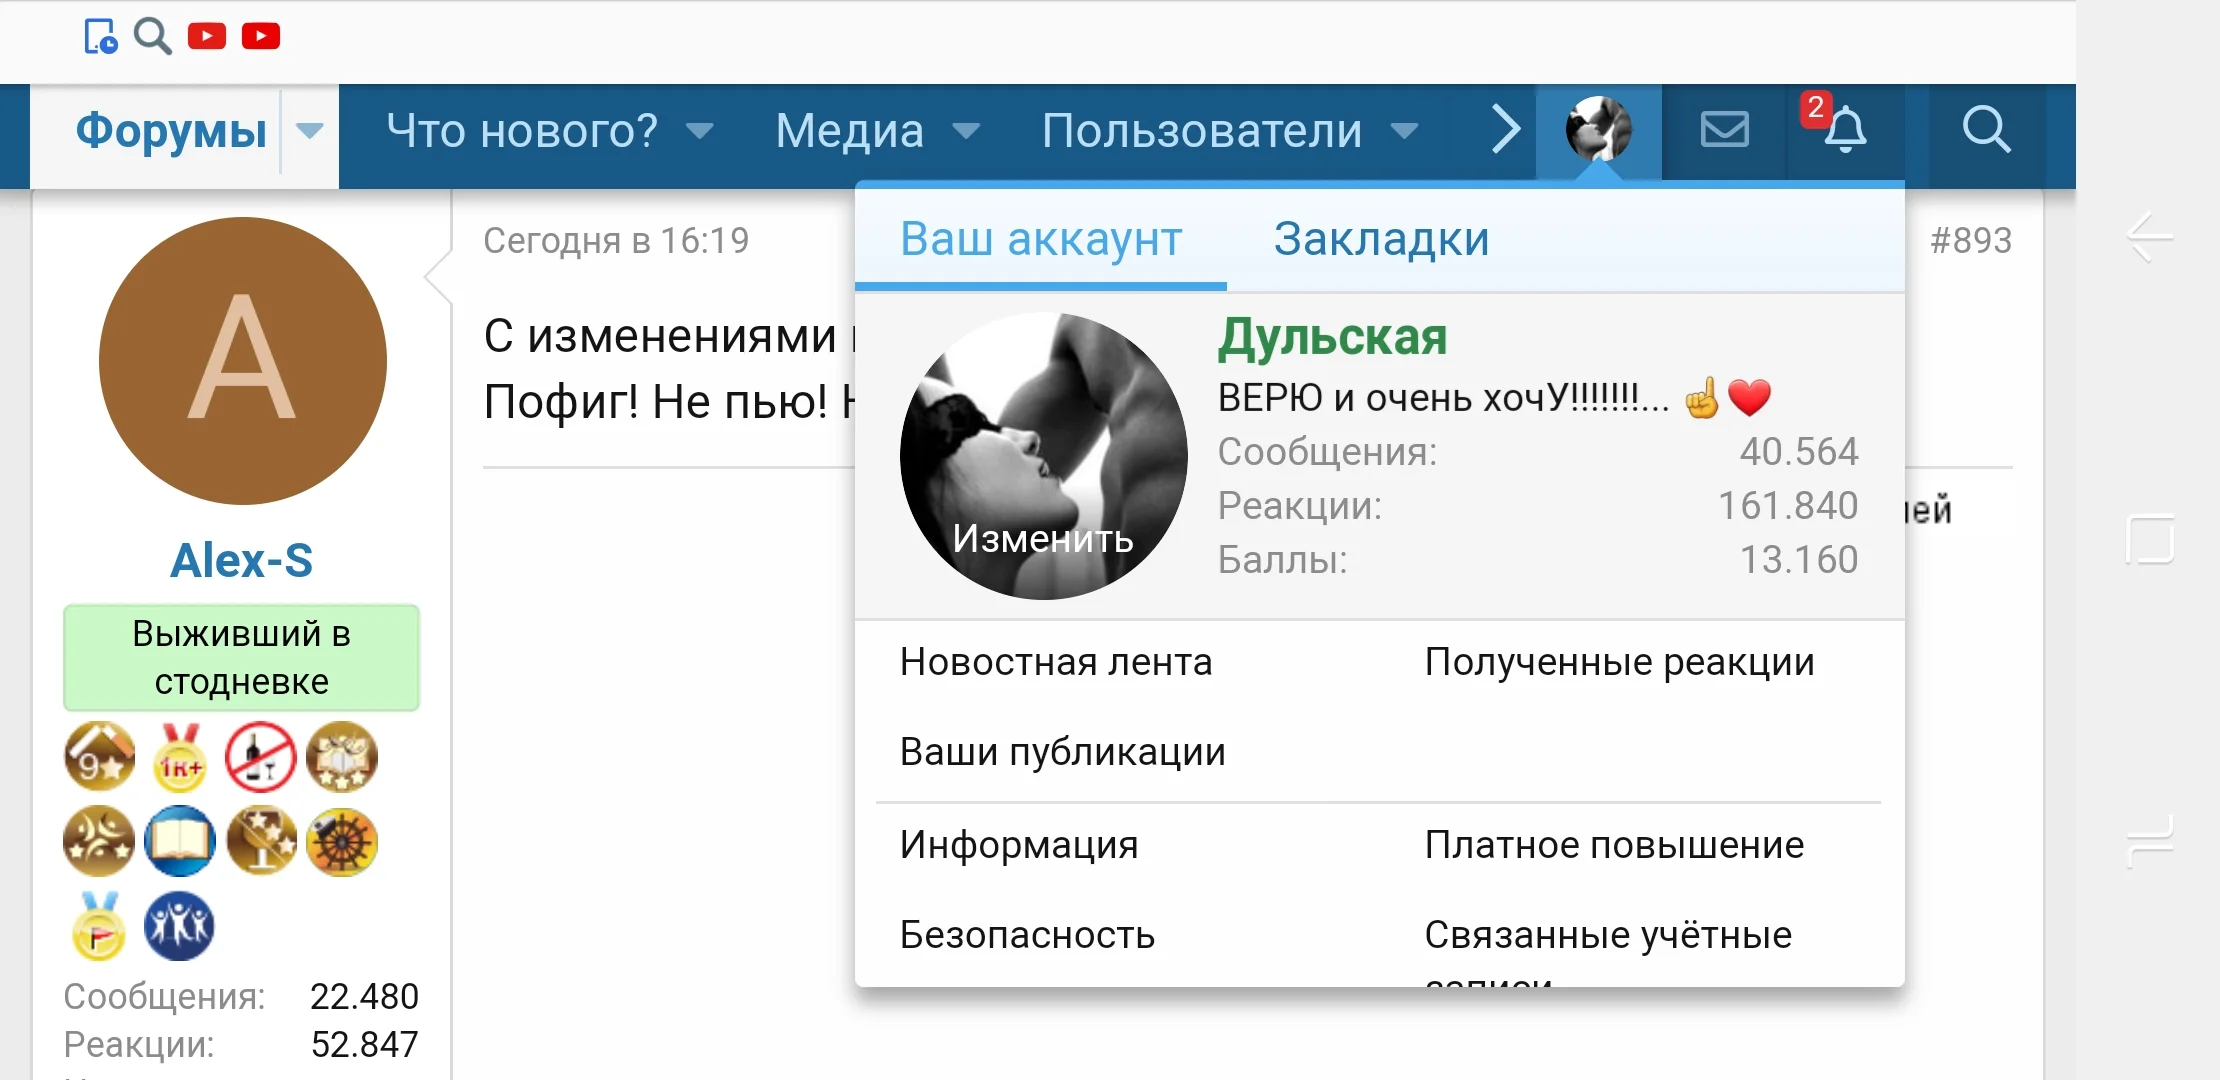Open 'Безопасность' settings link
The image size is (2220, 1080).
pos(1026,934)
